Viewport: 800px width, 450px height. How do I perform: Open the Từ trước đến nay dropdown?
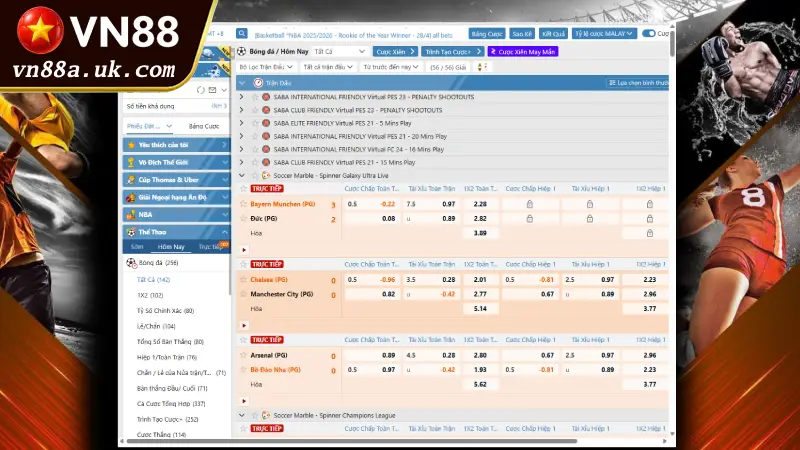click(x=391, y=67)
